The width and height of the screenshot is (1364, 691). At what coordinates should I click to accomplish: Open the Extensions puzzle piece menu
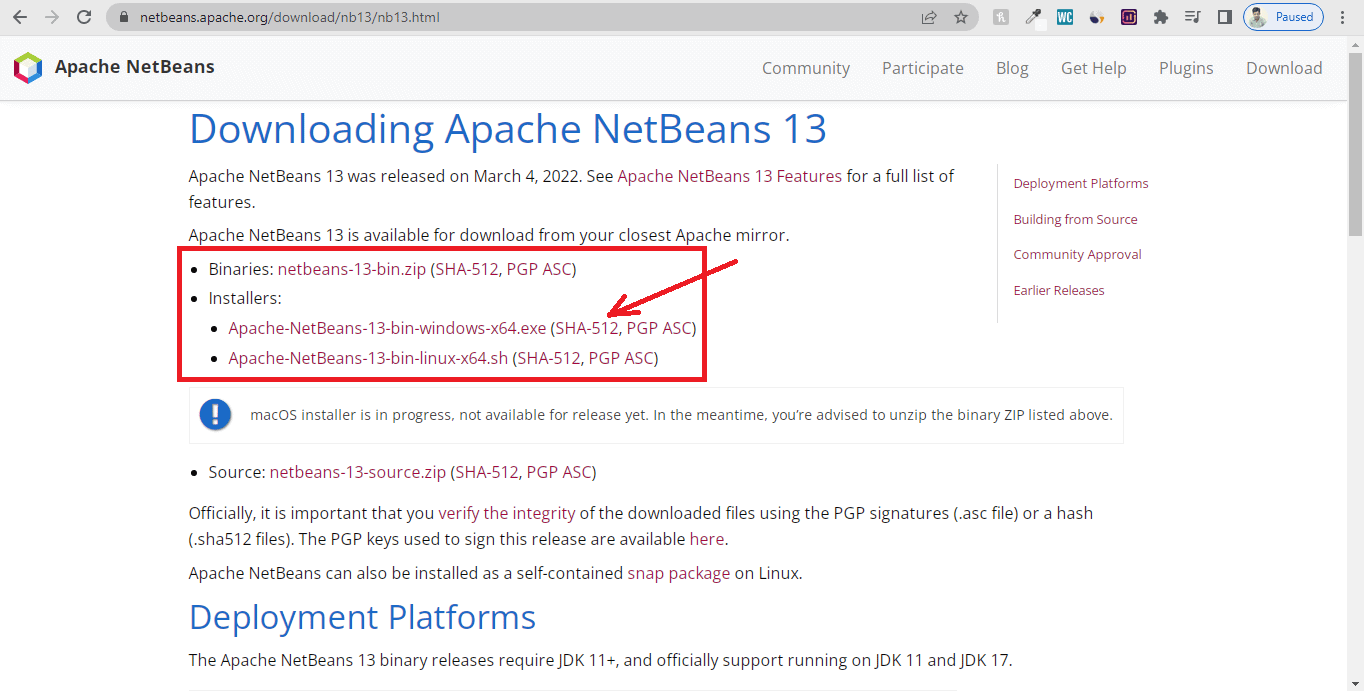pos(1161,17)
